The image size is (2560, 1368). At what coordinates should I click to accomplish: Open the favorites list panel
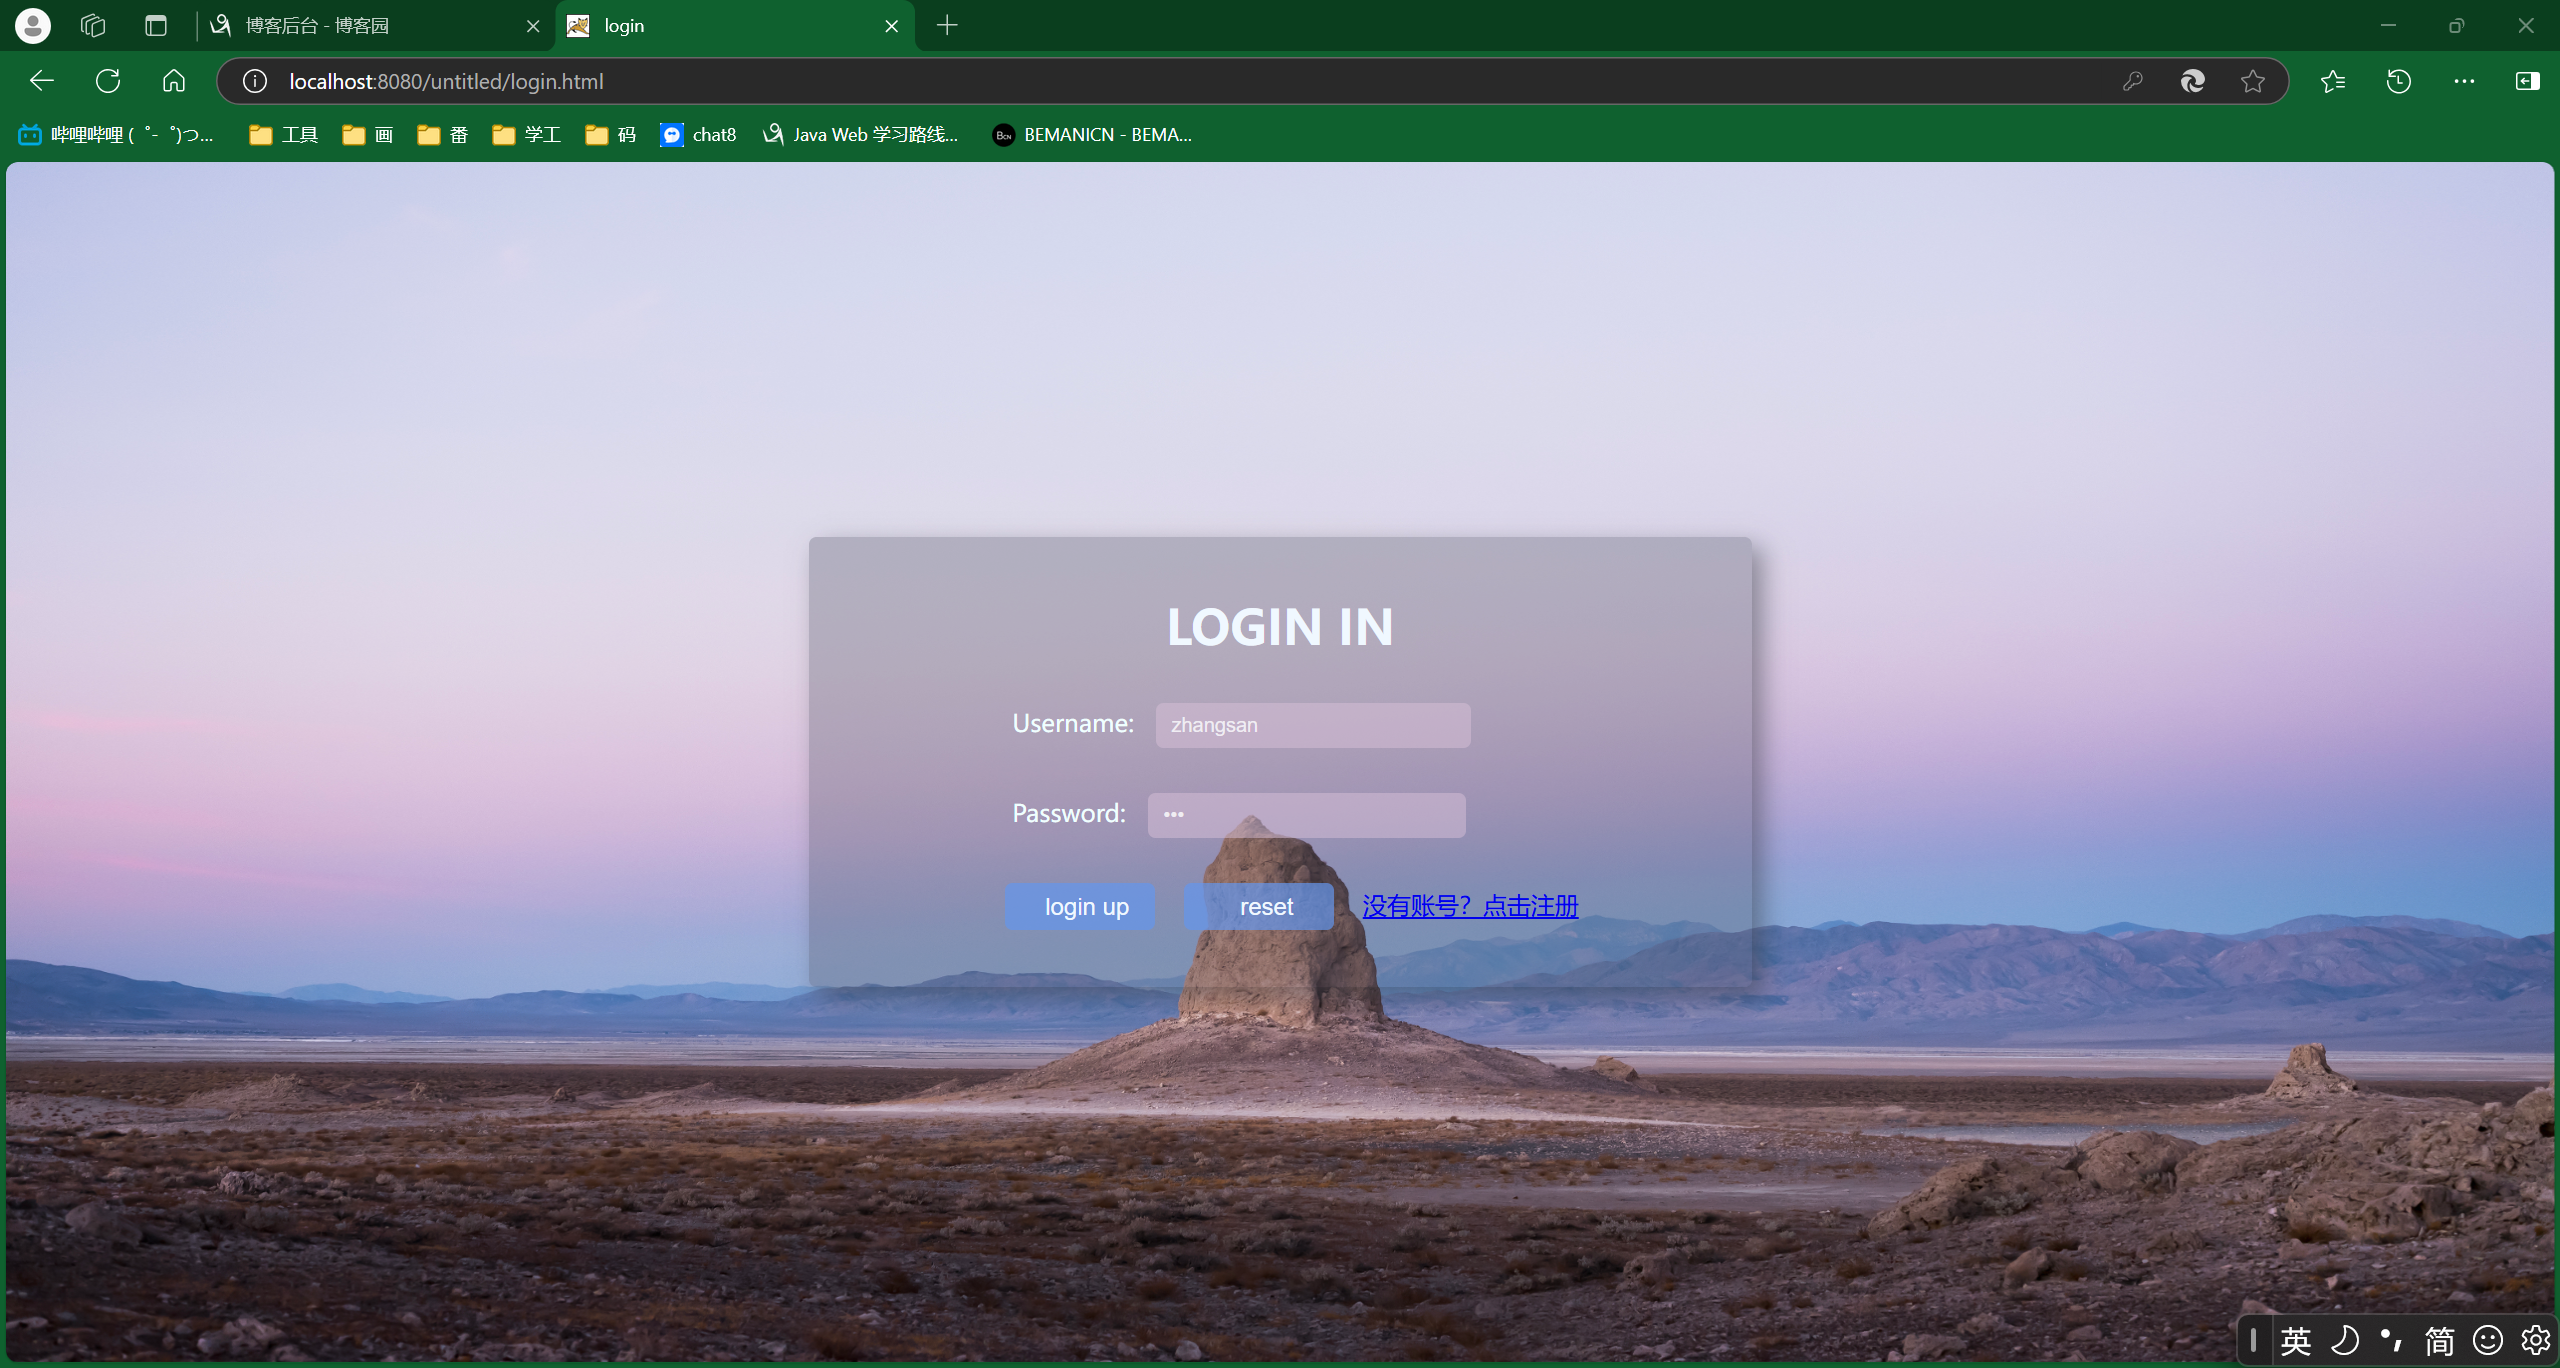[x=2332, y=81]
